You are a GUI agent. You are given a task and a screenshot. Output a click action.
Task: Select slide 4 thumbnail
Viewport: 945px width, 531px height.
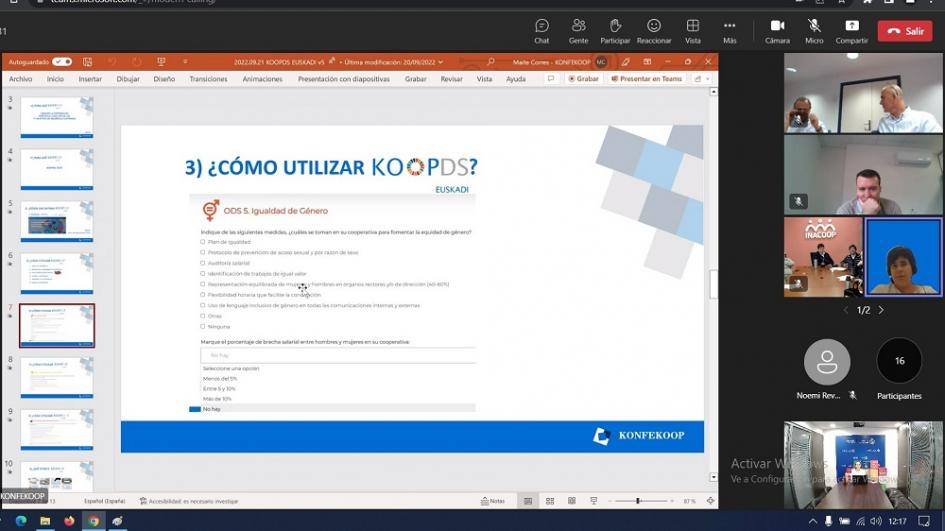(x=57, y=169)
